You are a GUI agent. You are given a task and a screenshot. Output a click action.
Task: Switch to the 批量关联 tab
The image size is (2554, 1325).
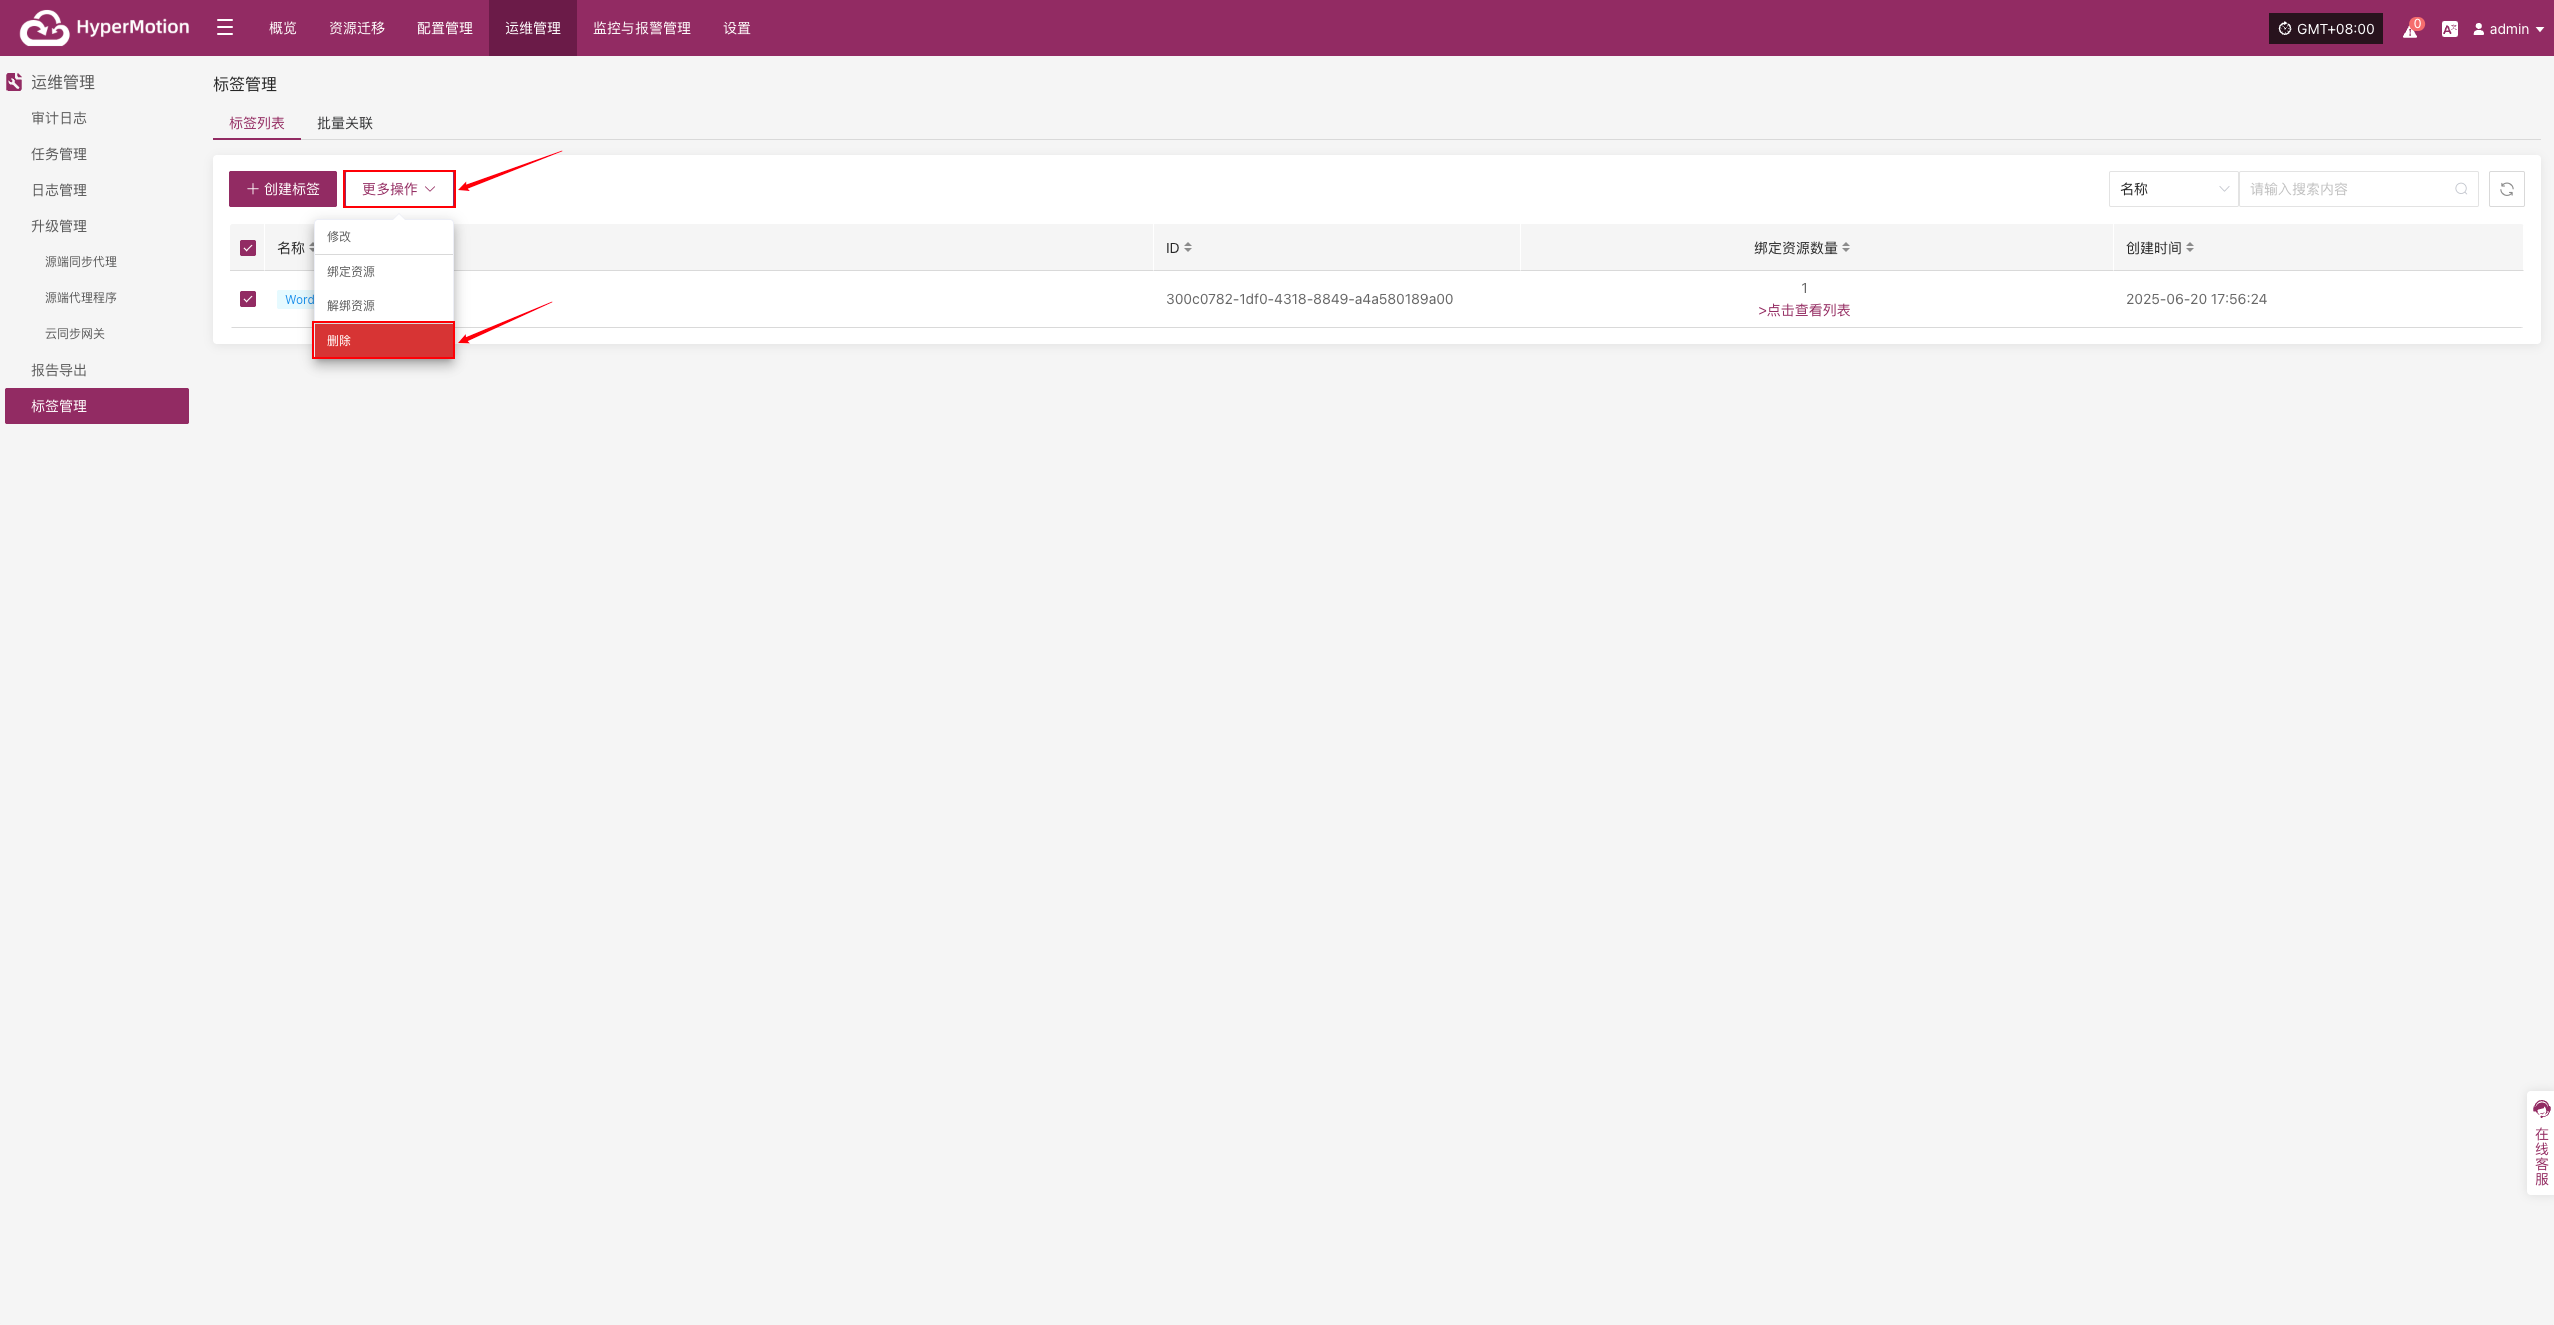pyautogui.click(x=345, y=123)
